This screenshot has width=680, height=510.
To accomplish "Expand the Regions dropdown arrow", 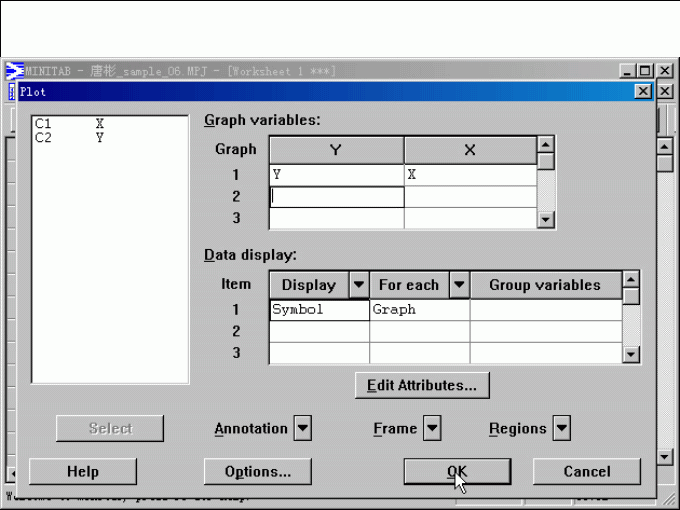I will 562,429.
